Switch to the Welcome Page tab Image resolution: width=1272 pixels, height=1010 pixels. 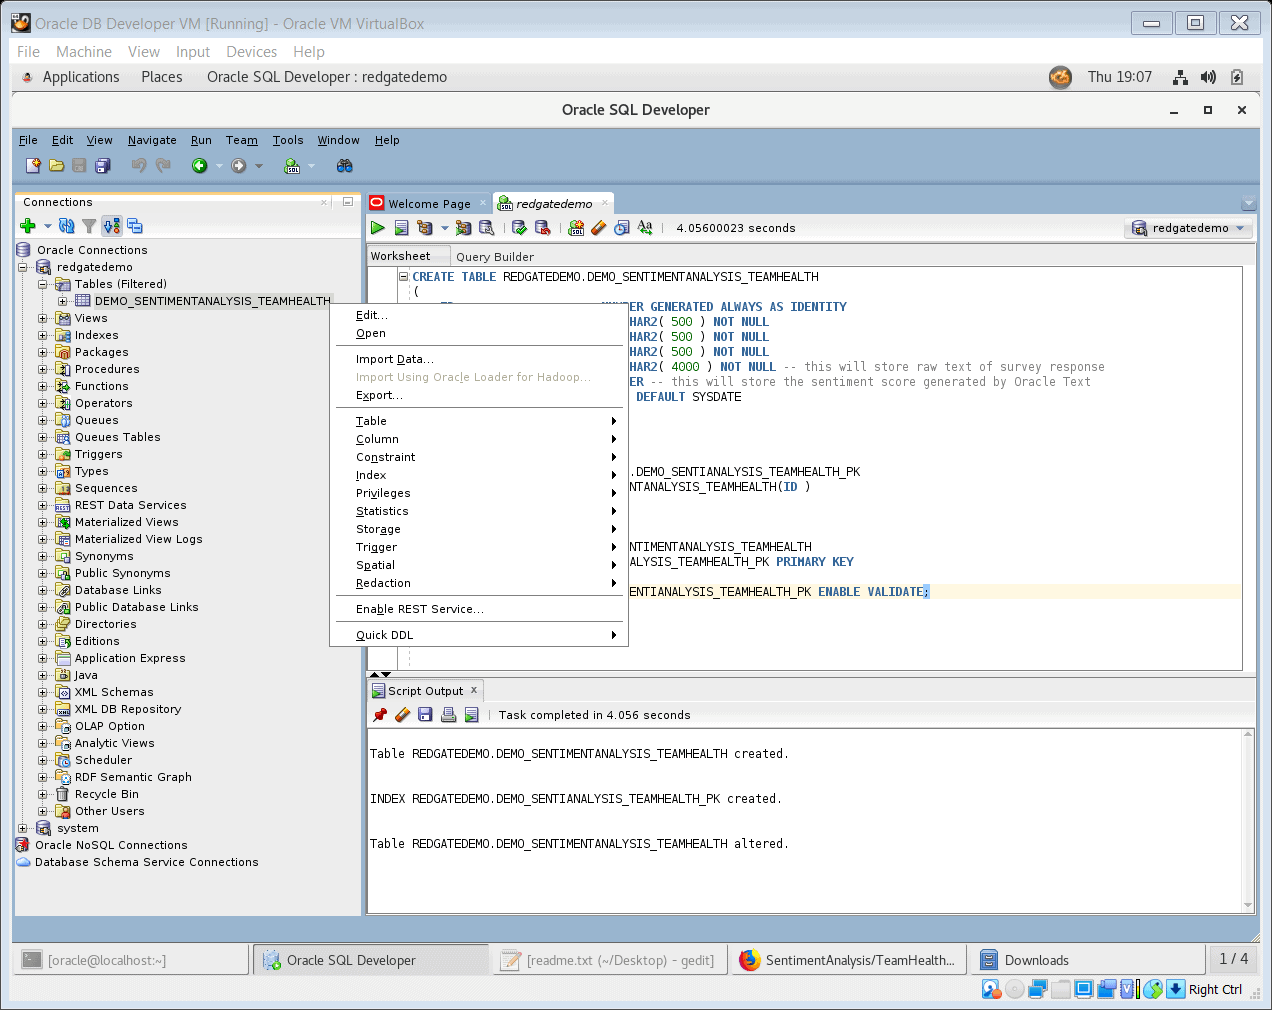[428, 203]
